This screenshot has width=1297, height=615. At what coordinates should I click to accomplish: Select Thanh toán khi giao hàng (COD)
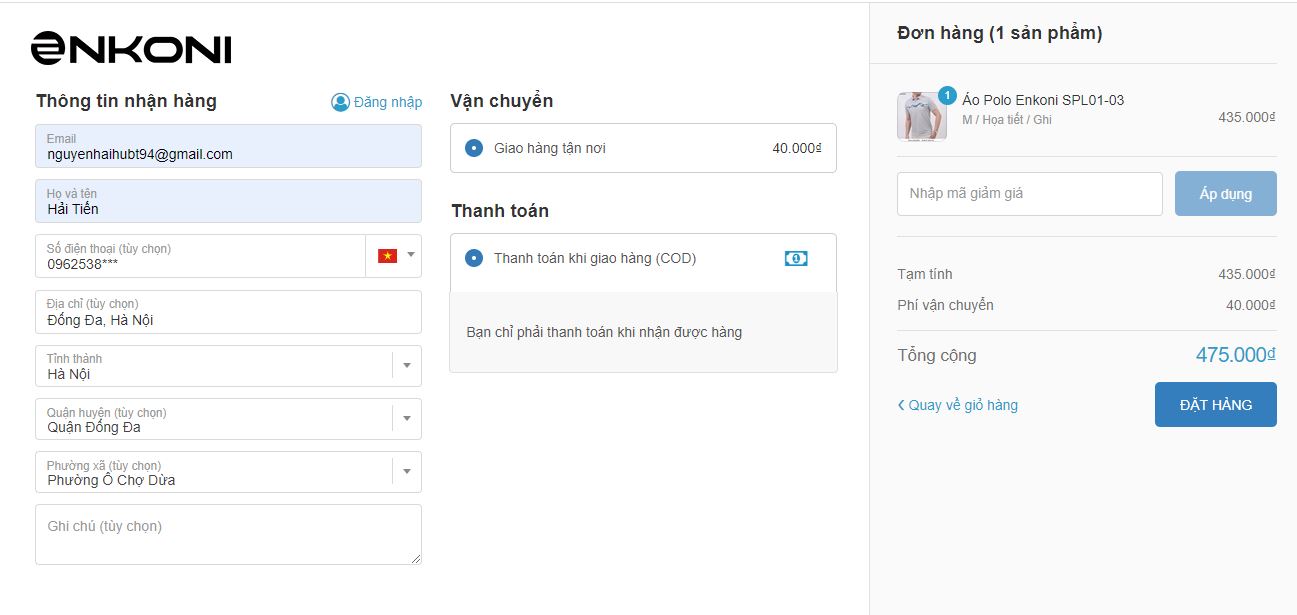point(474,258)
